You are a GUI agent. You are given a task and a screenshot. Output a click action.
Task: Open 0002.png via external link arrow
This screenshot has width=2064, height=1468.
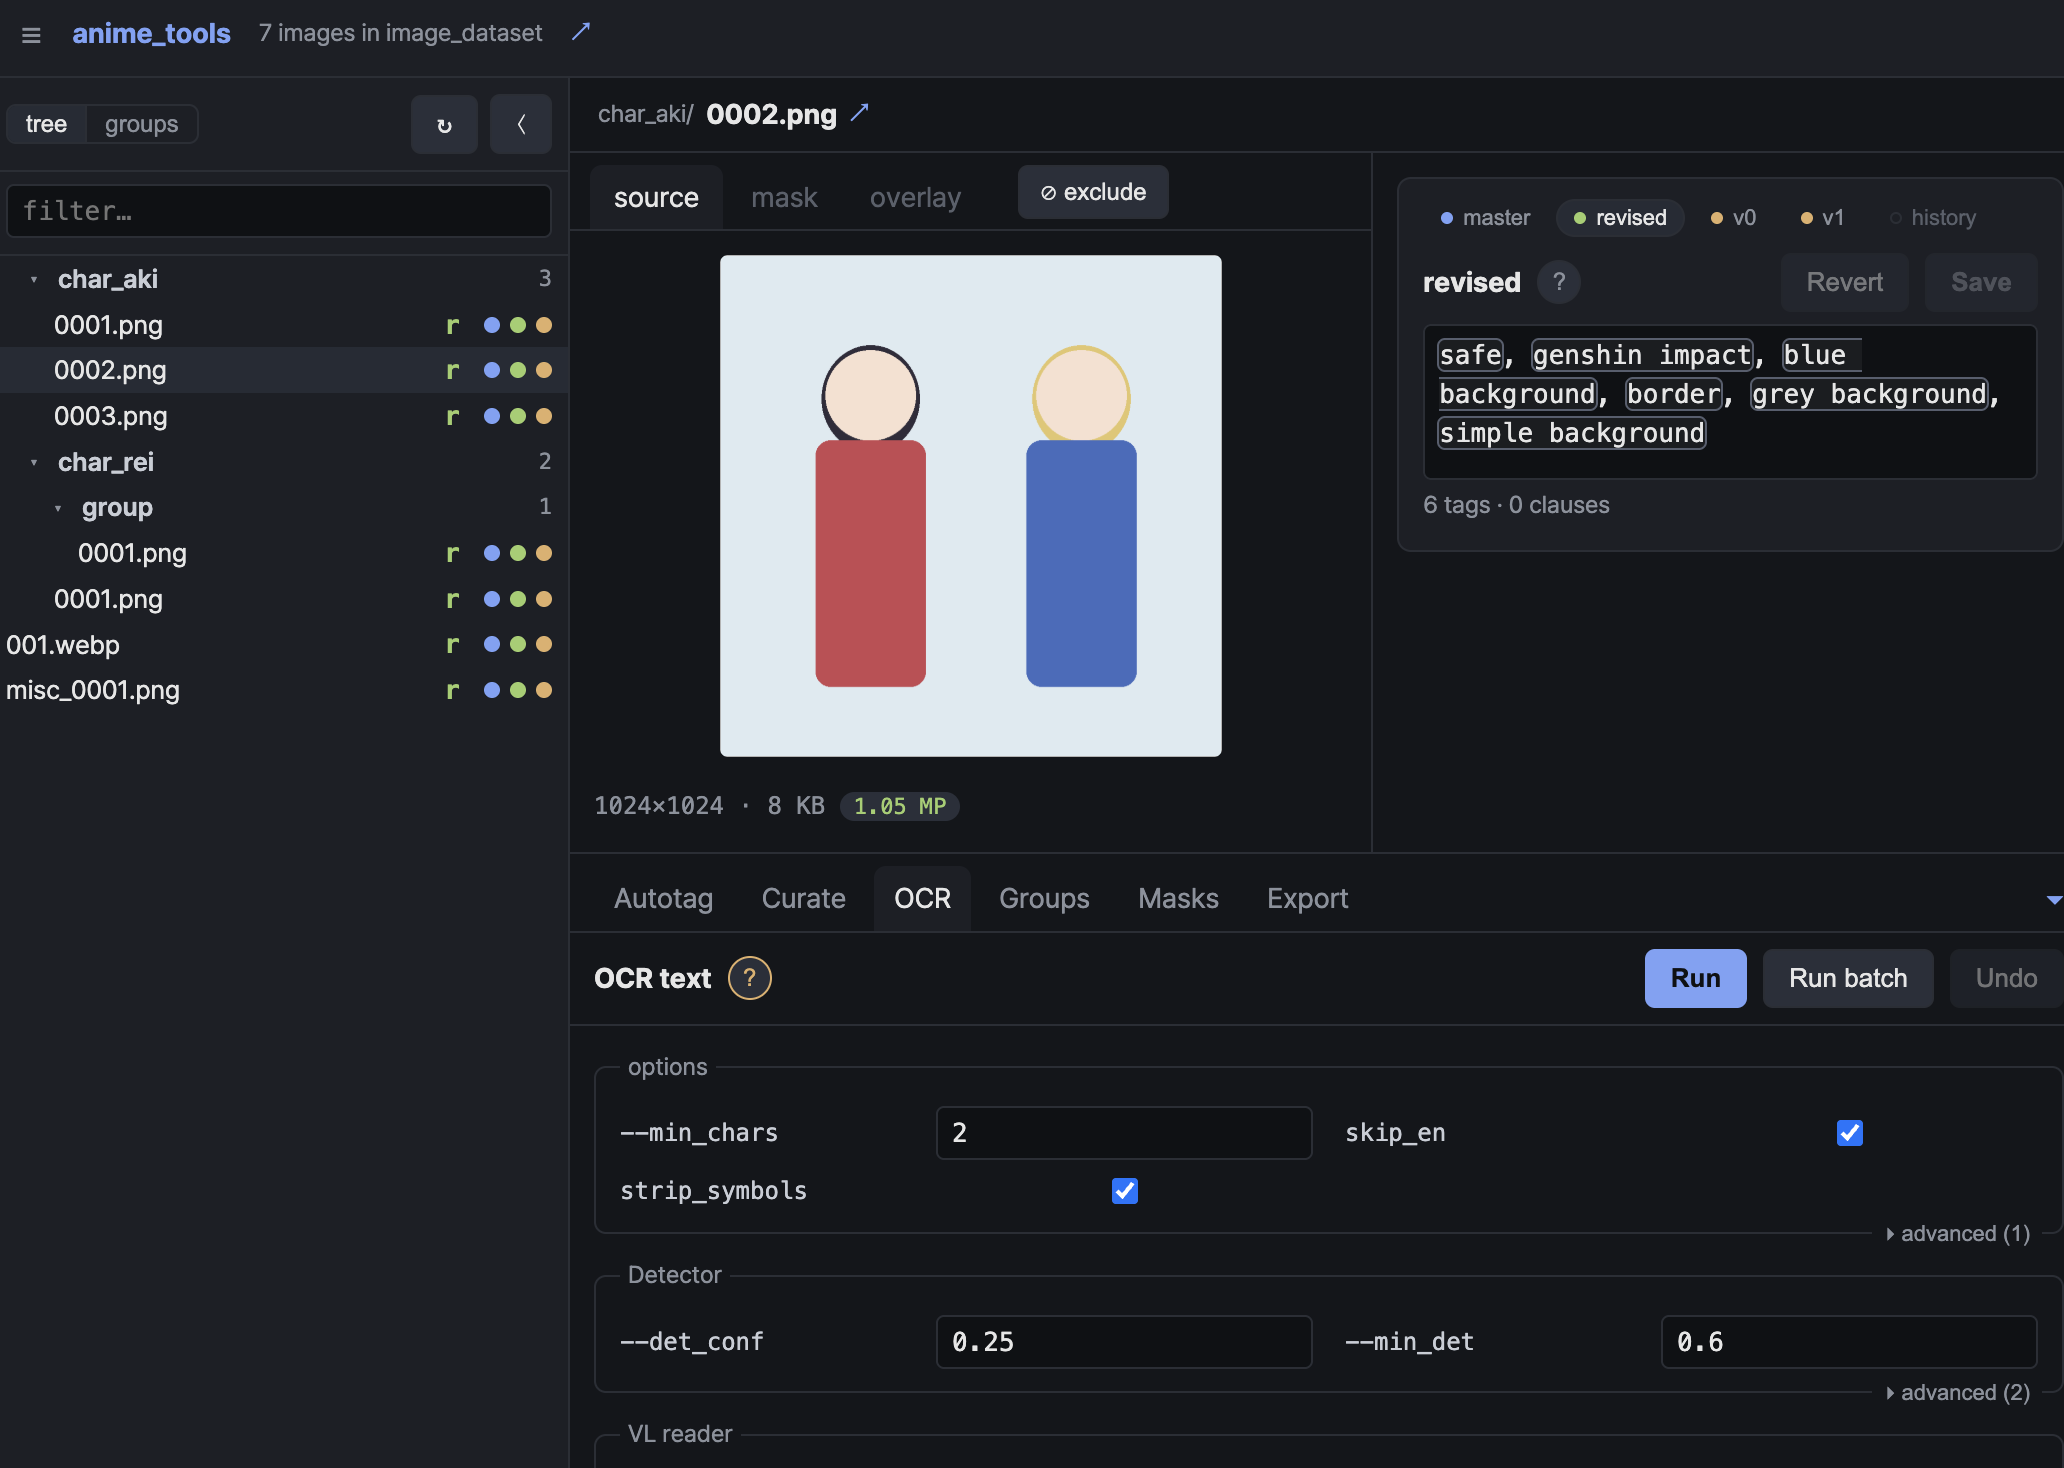[x=860, y=113]
